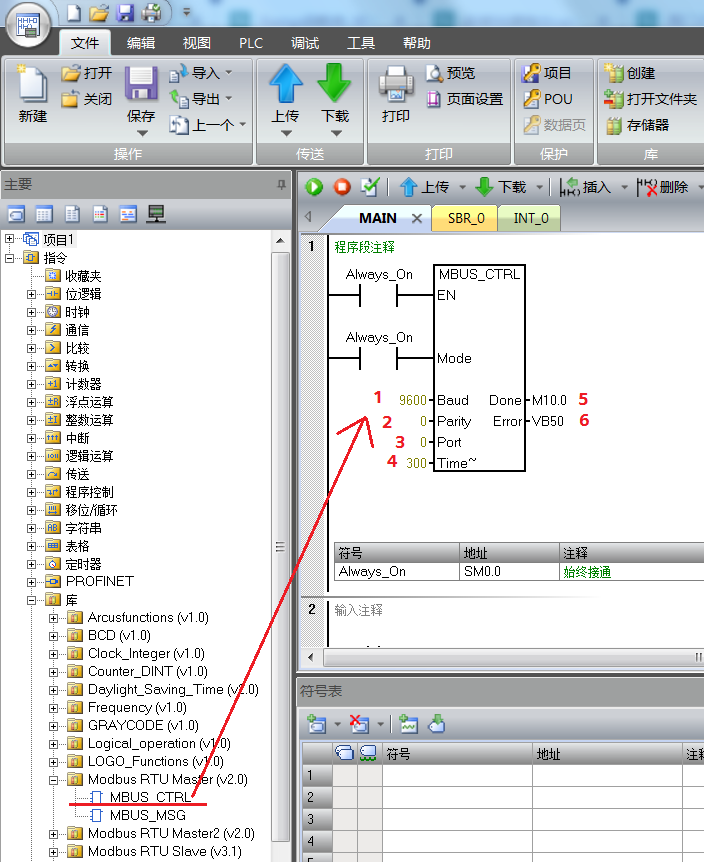The image size is (704, 862).
Task: Click the instruction tree vertical scrollbar
Action: click(x=280, y=548)
